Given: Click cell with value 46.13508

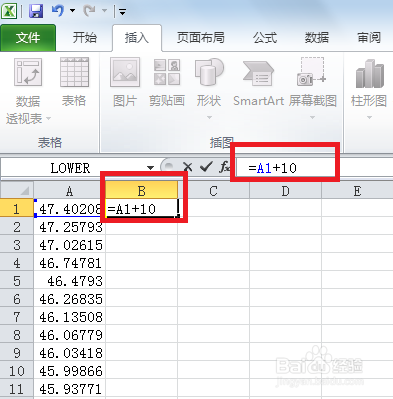Looking at the screenshot, I should [x=69, y=317].
